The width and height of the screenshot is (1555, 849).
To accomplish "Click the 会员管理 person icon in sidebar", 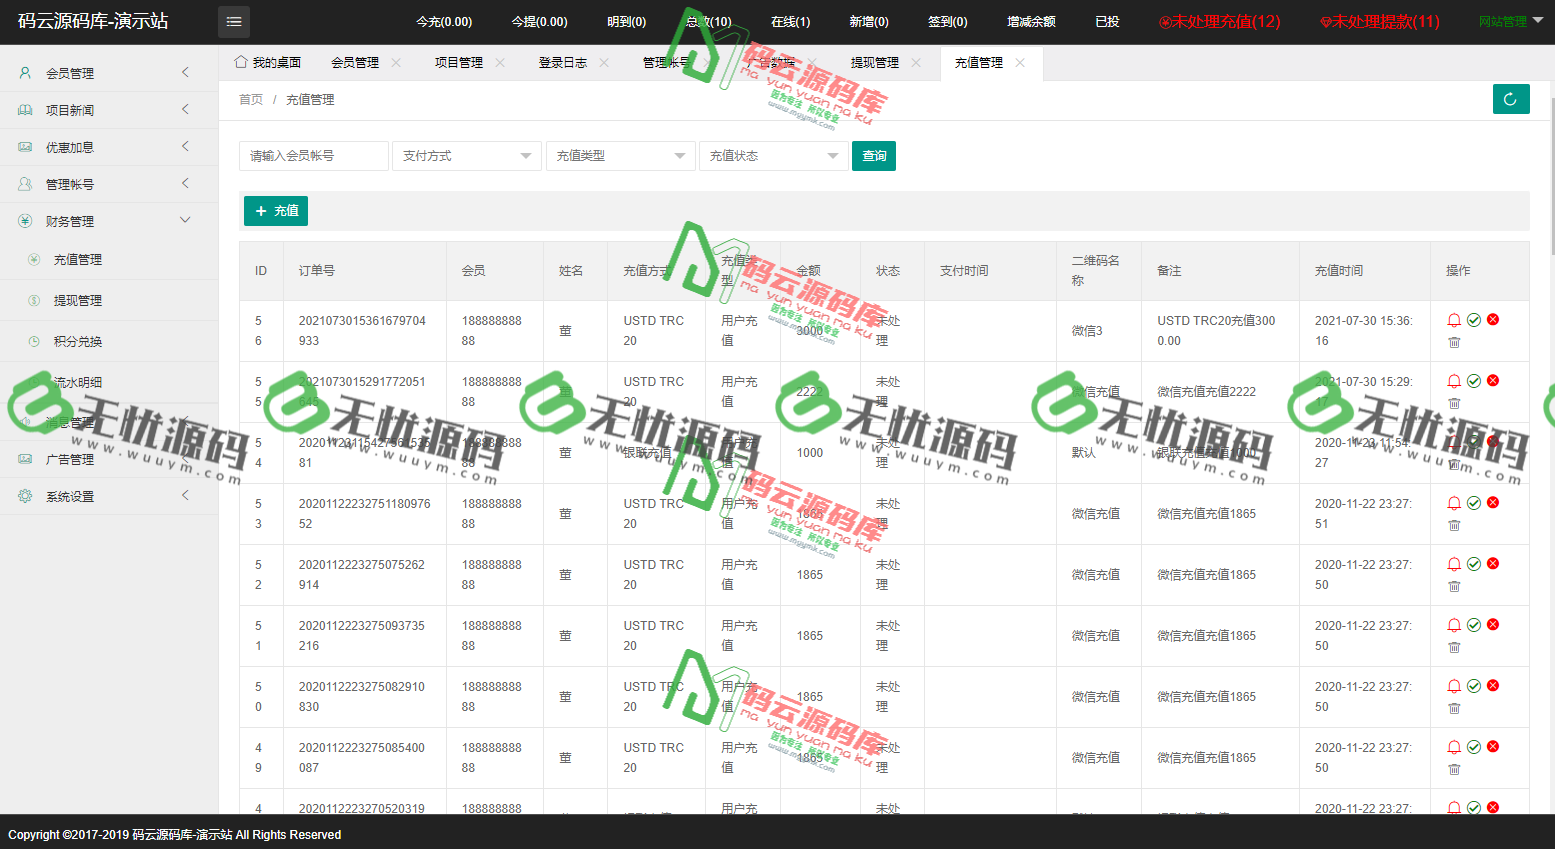I will click(x=22, y=73).
